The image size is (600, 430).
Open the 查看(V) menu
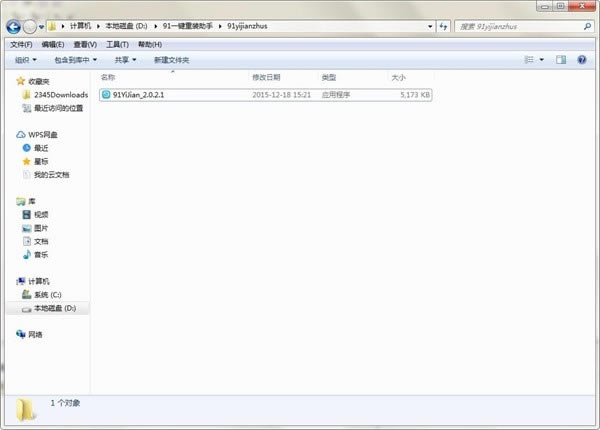pos(85,44)
